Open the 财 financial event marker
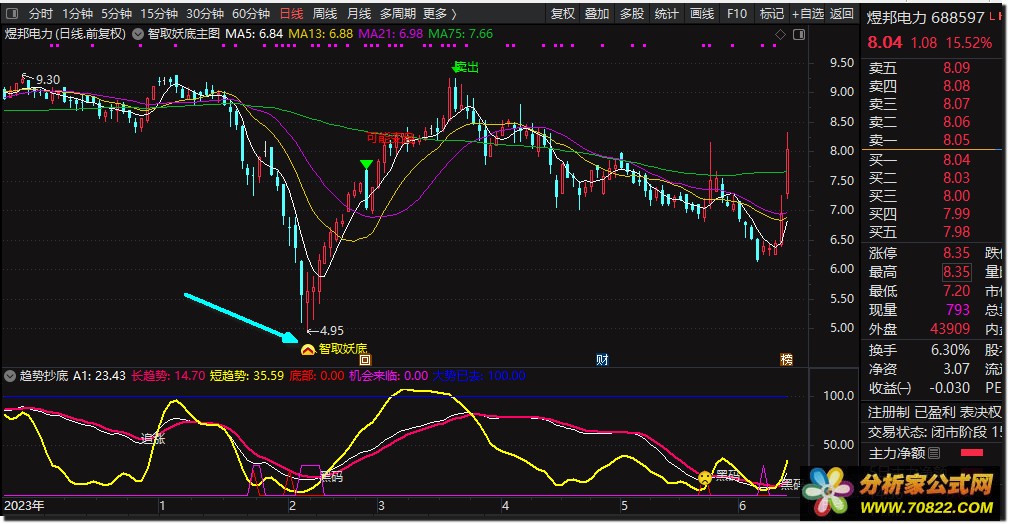Image resolution: width=1010 pixels, height=524 pixels. (x=602, y=360)
